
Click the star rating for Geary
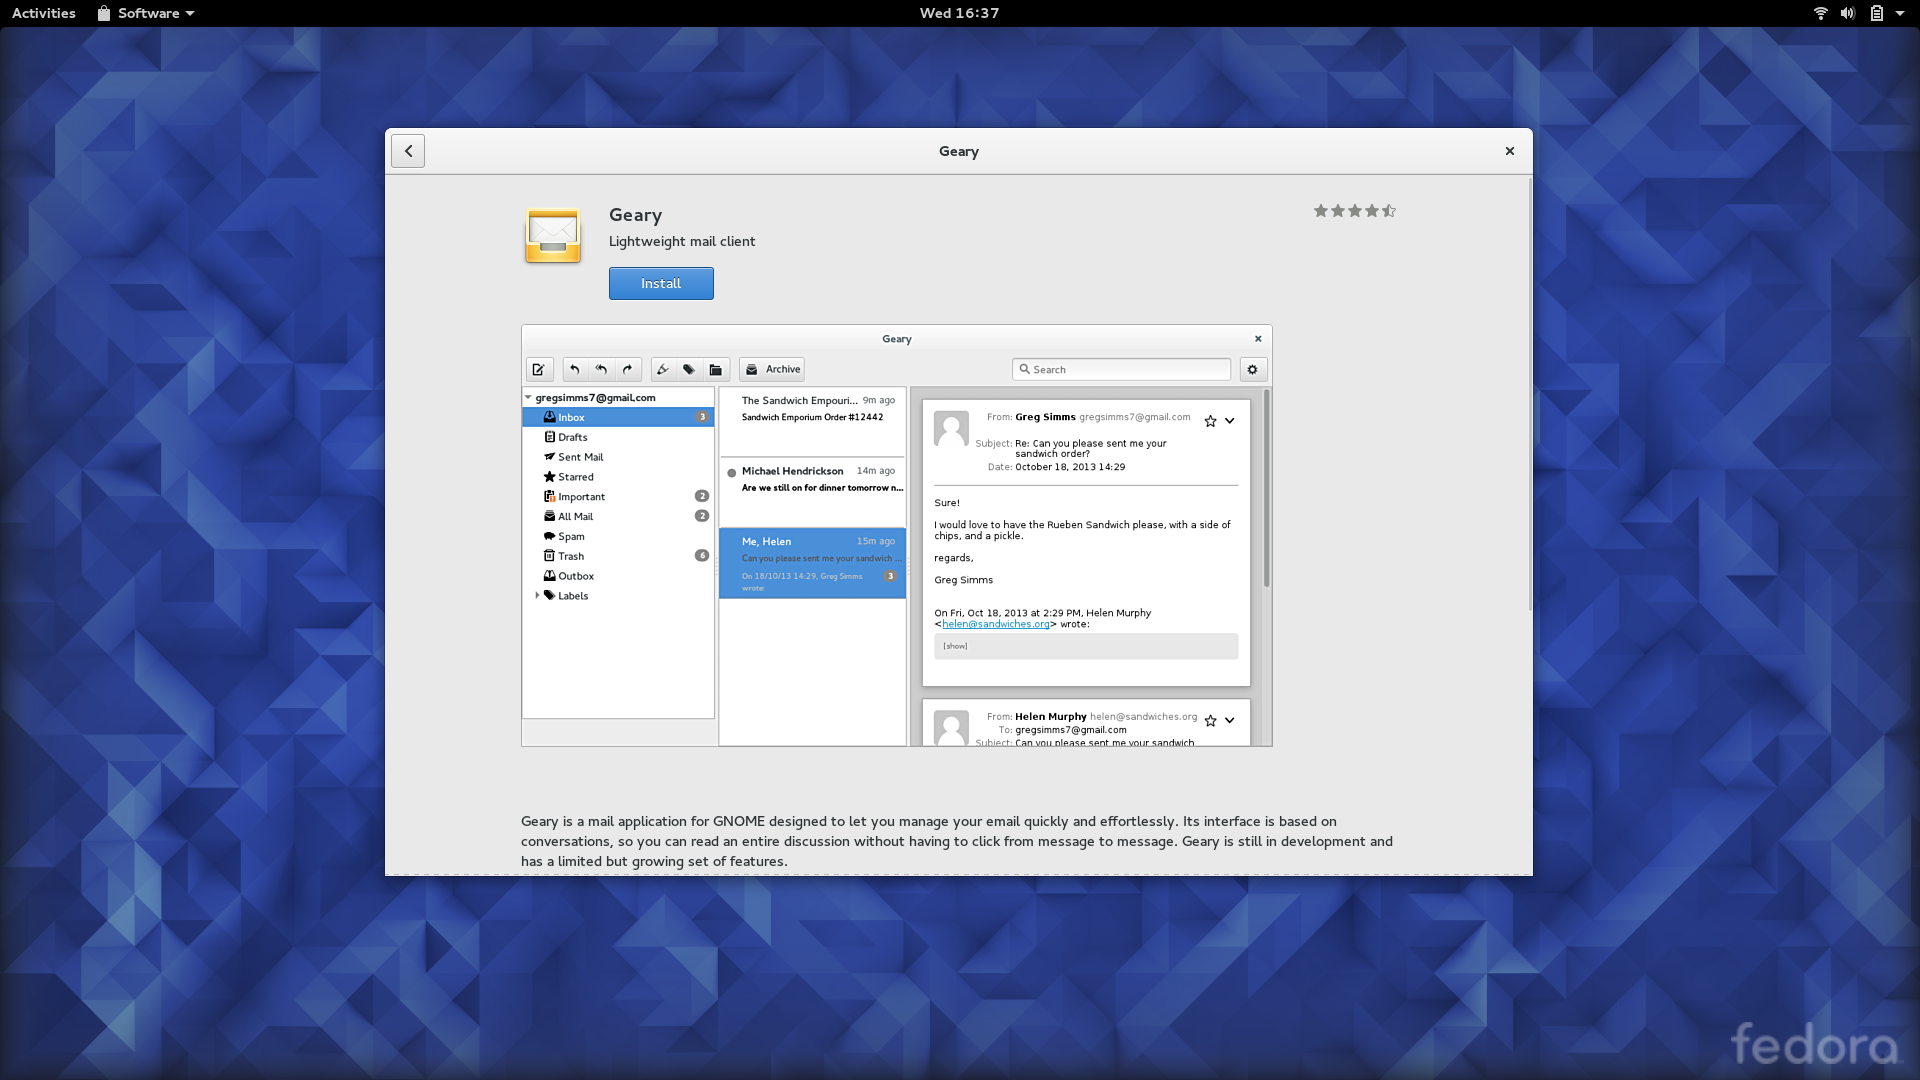coord(1354,211)
